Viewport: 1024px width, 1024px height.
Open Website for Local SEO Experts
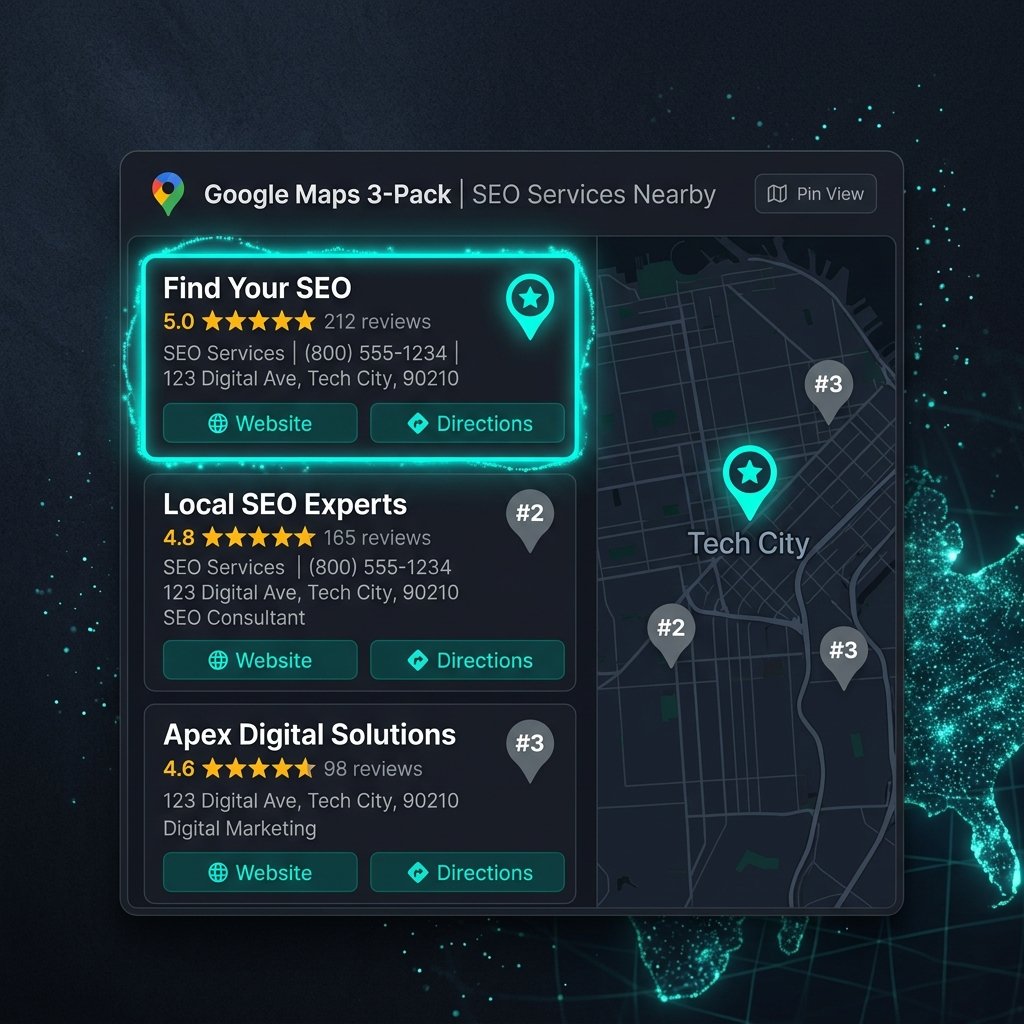coord(260,660)
